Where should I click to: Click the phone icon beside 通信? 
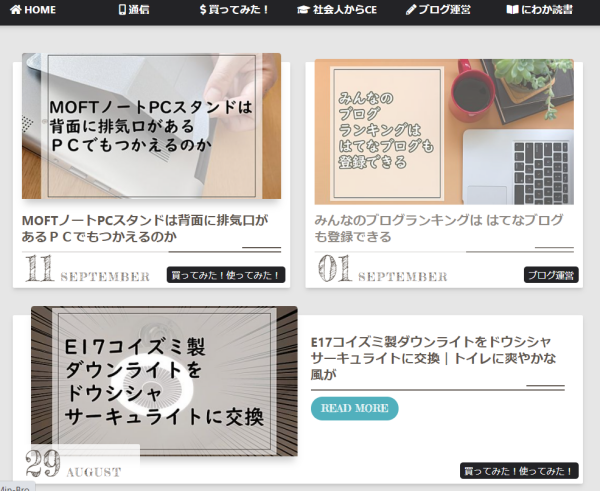[x=122, y=10]
